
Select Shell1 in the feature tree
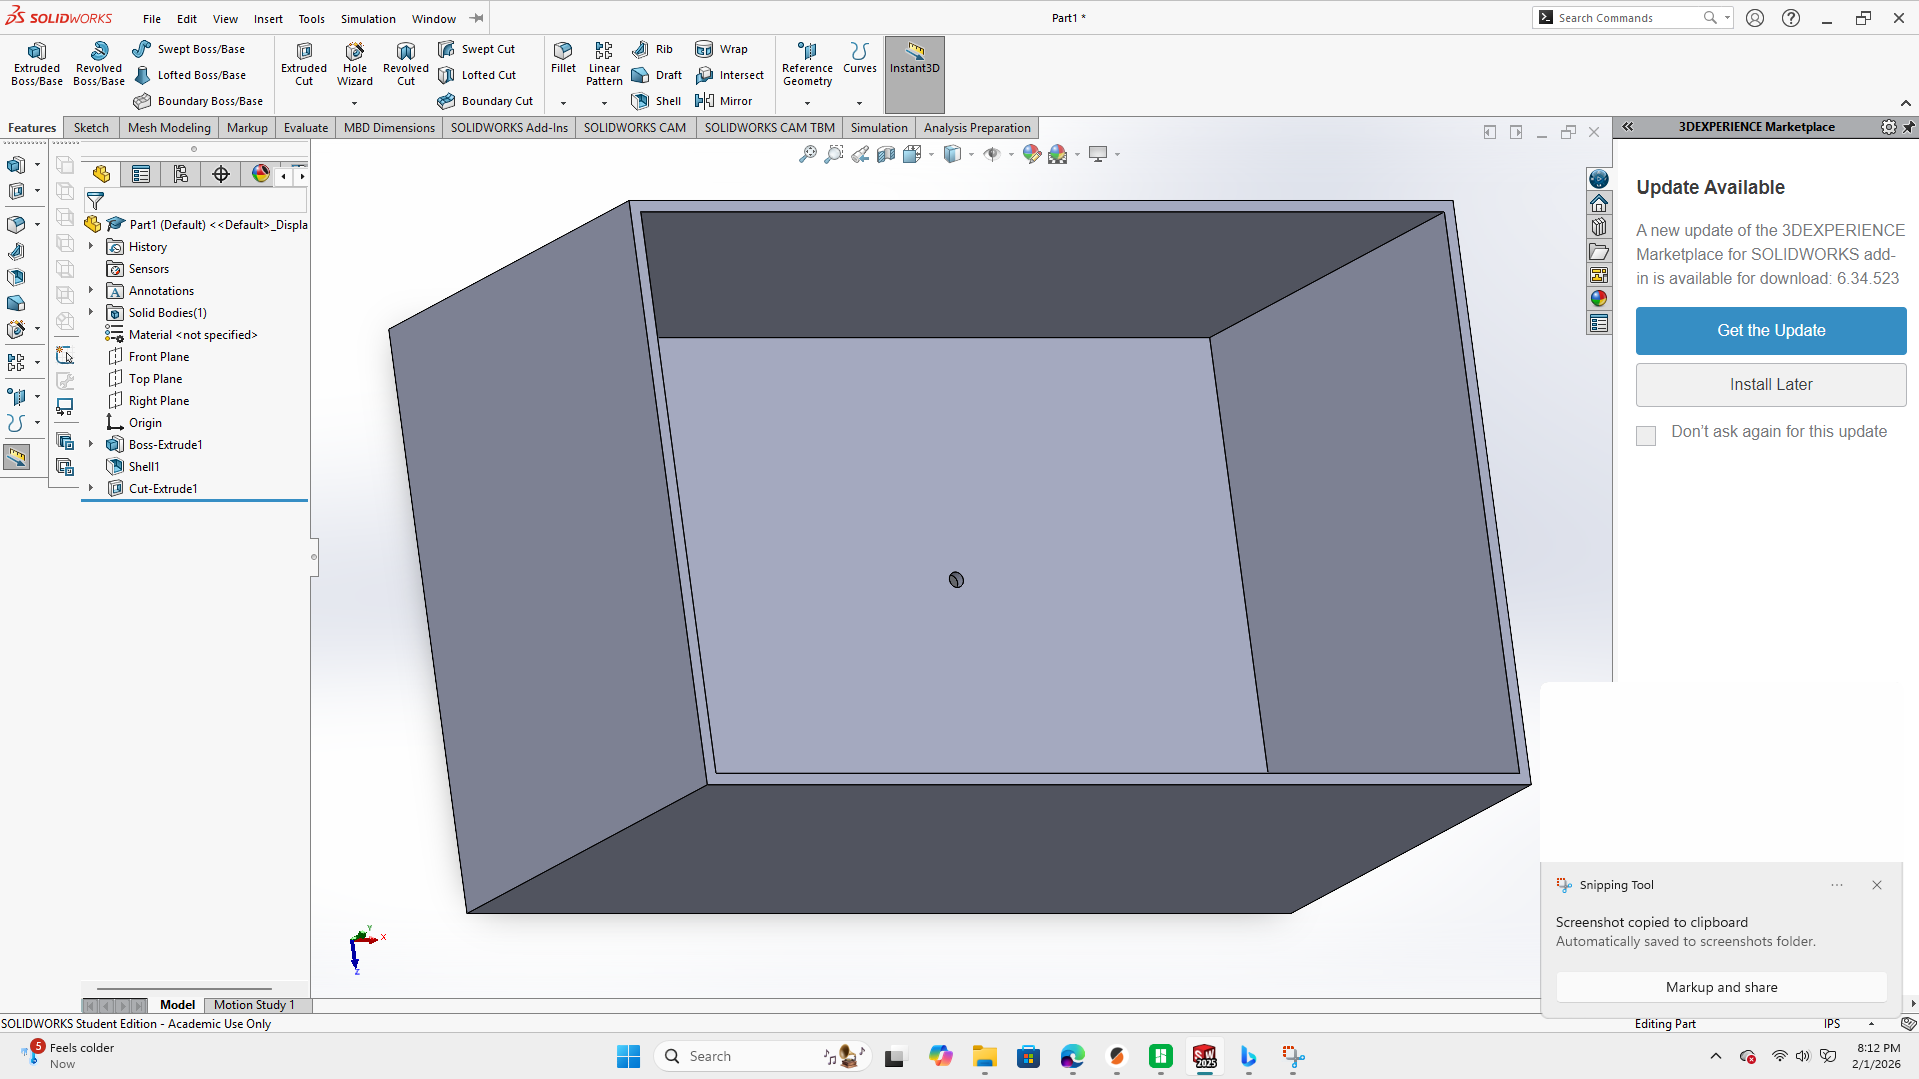tap(143, 466)
